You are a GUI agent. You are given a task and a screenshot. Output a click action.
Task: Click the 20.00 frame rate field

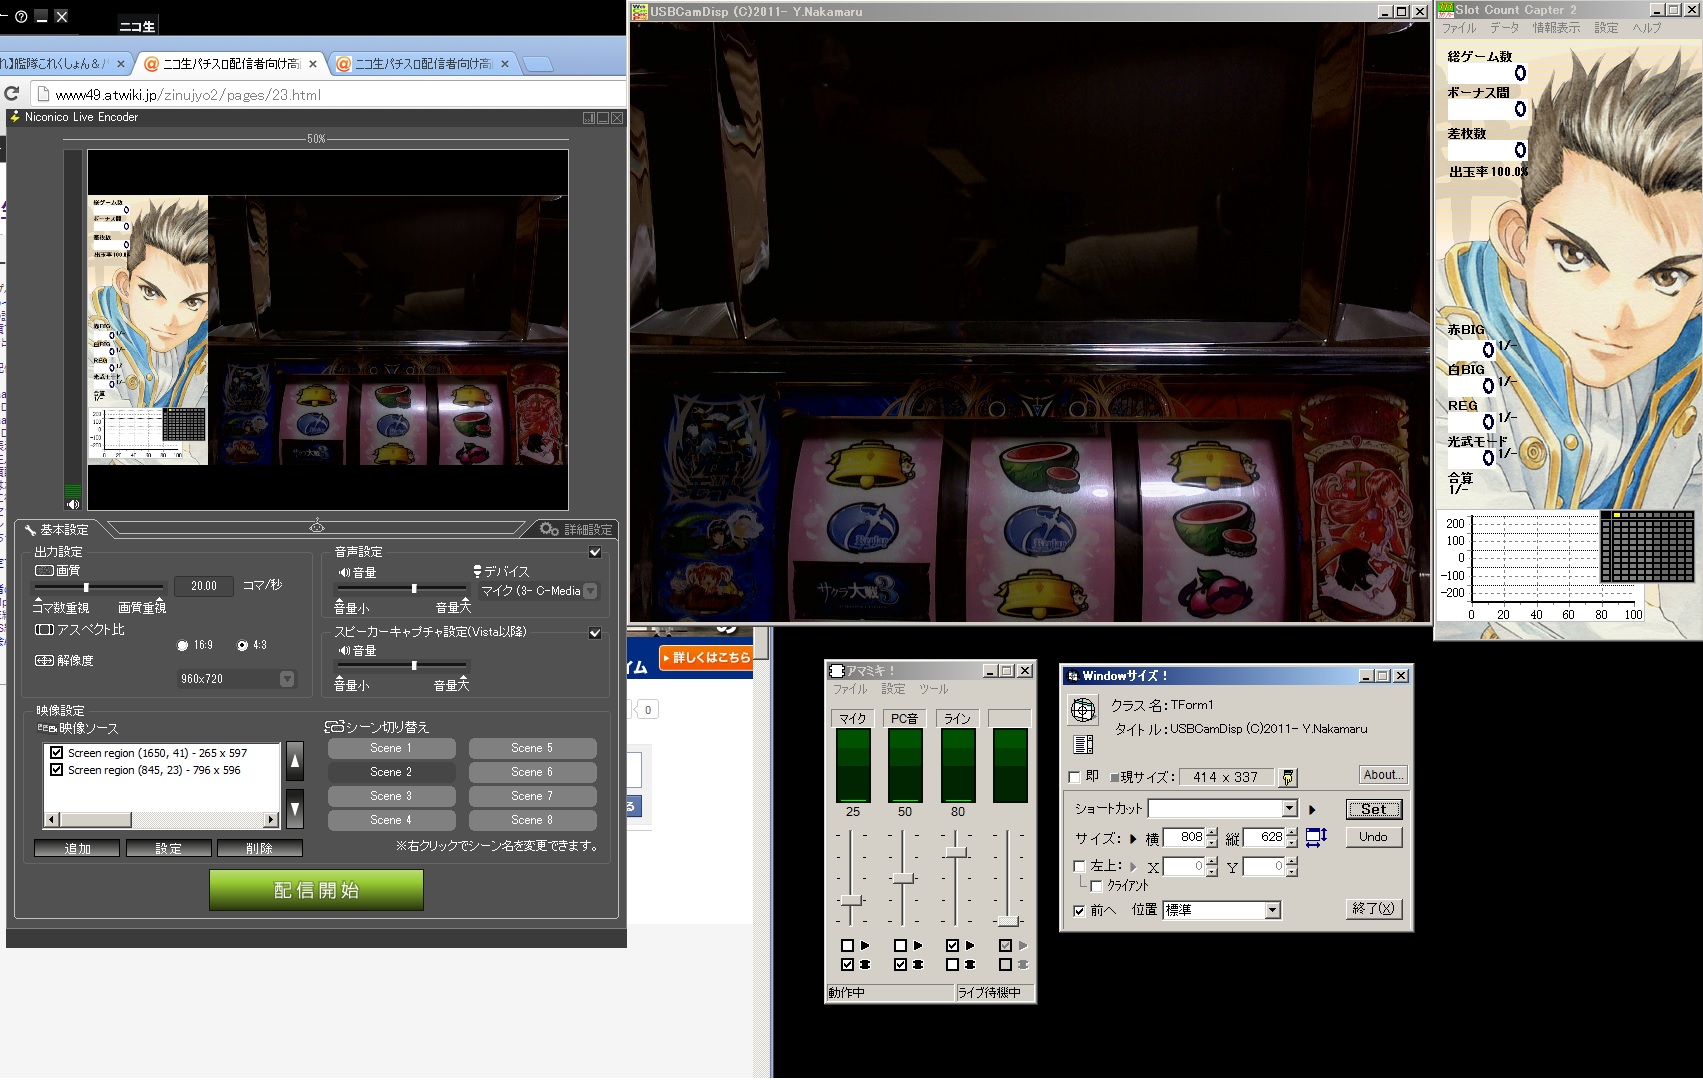point(204,586)
